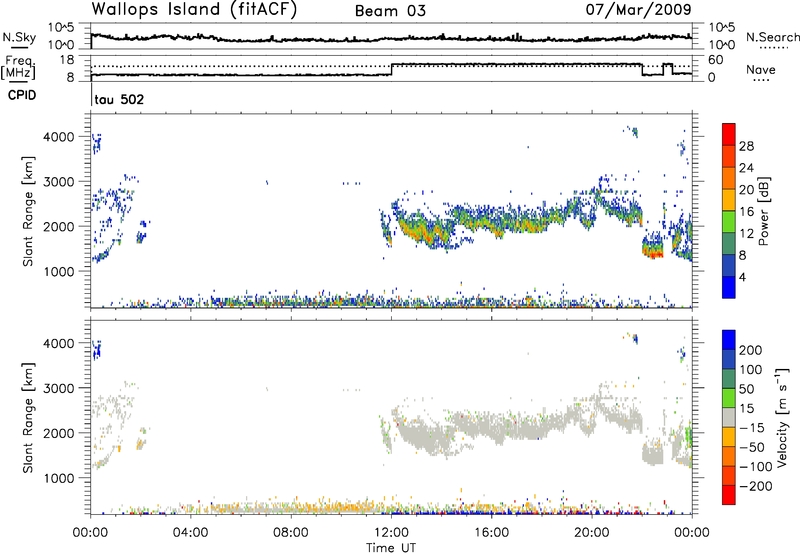Image resolution: width=800 pixels, height=554 pixels.
Task: Select the 'CPID' row label
Action: (22, 95)
